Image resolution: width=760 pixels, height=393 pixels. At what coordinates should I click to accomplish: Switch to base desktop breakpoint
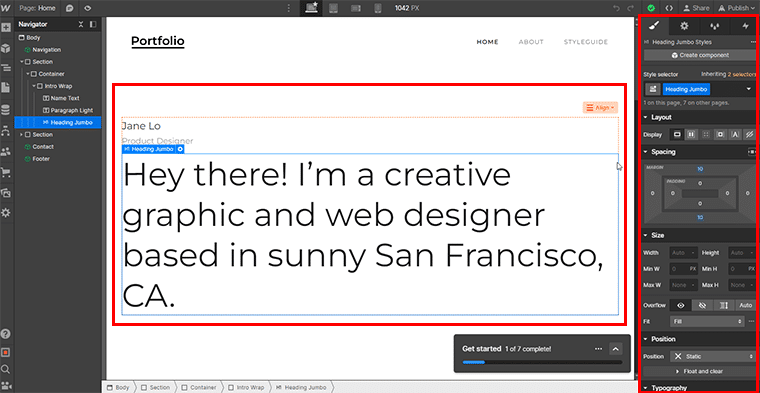click(x=311, y=8)
